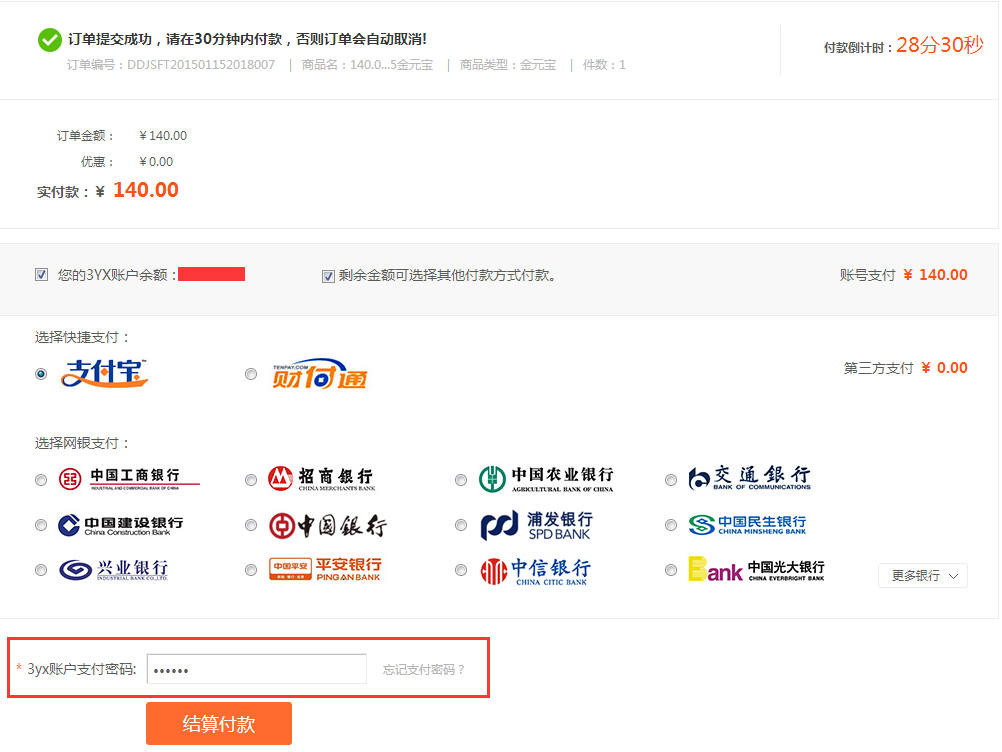
Task: Toggle the 剩余金额可选择其他付款方式 checkbox
Action: tap(328, 276)
